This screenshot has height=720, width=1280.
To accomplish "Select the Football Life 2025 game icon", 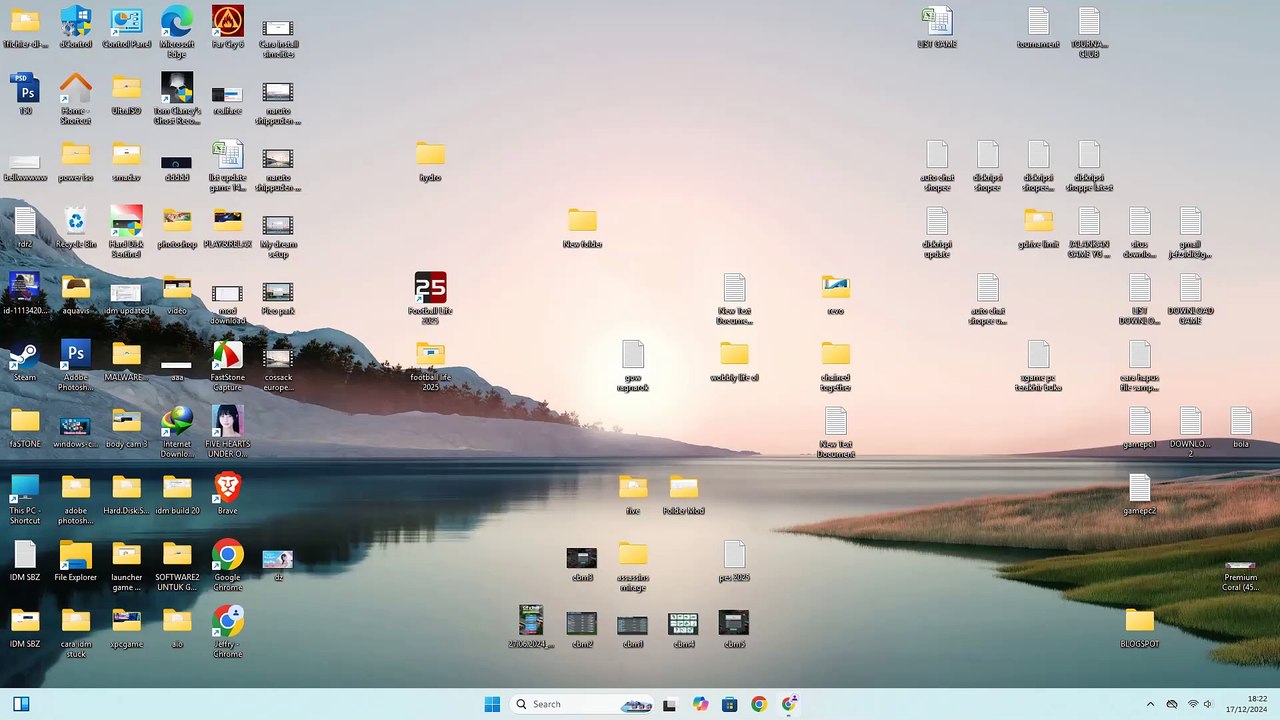I will (x=431, y=298).
